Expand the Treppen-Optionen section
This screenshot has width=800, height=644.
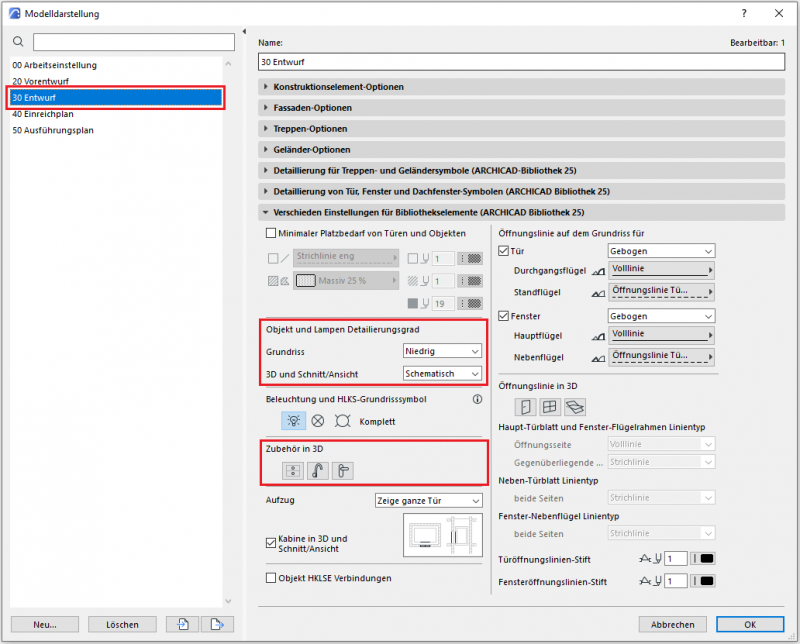coord(310,129)
